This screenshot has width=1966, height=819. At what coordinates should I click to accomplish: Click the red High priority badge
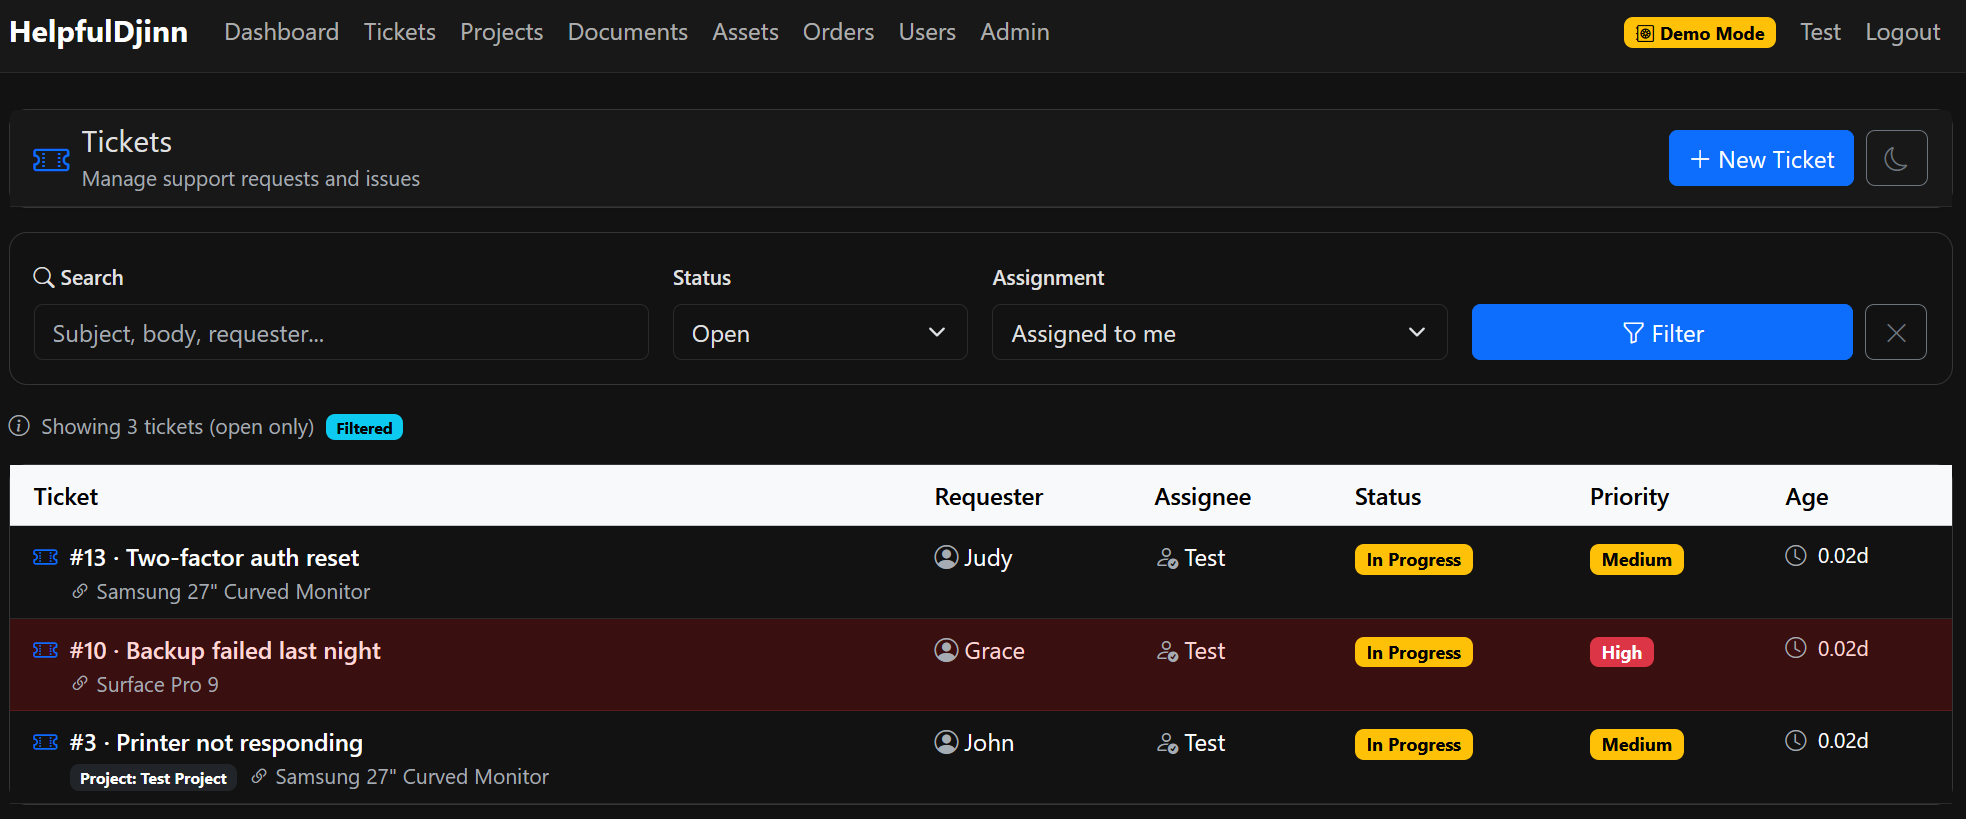pos(1622,652)
